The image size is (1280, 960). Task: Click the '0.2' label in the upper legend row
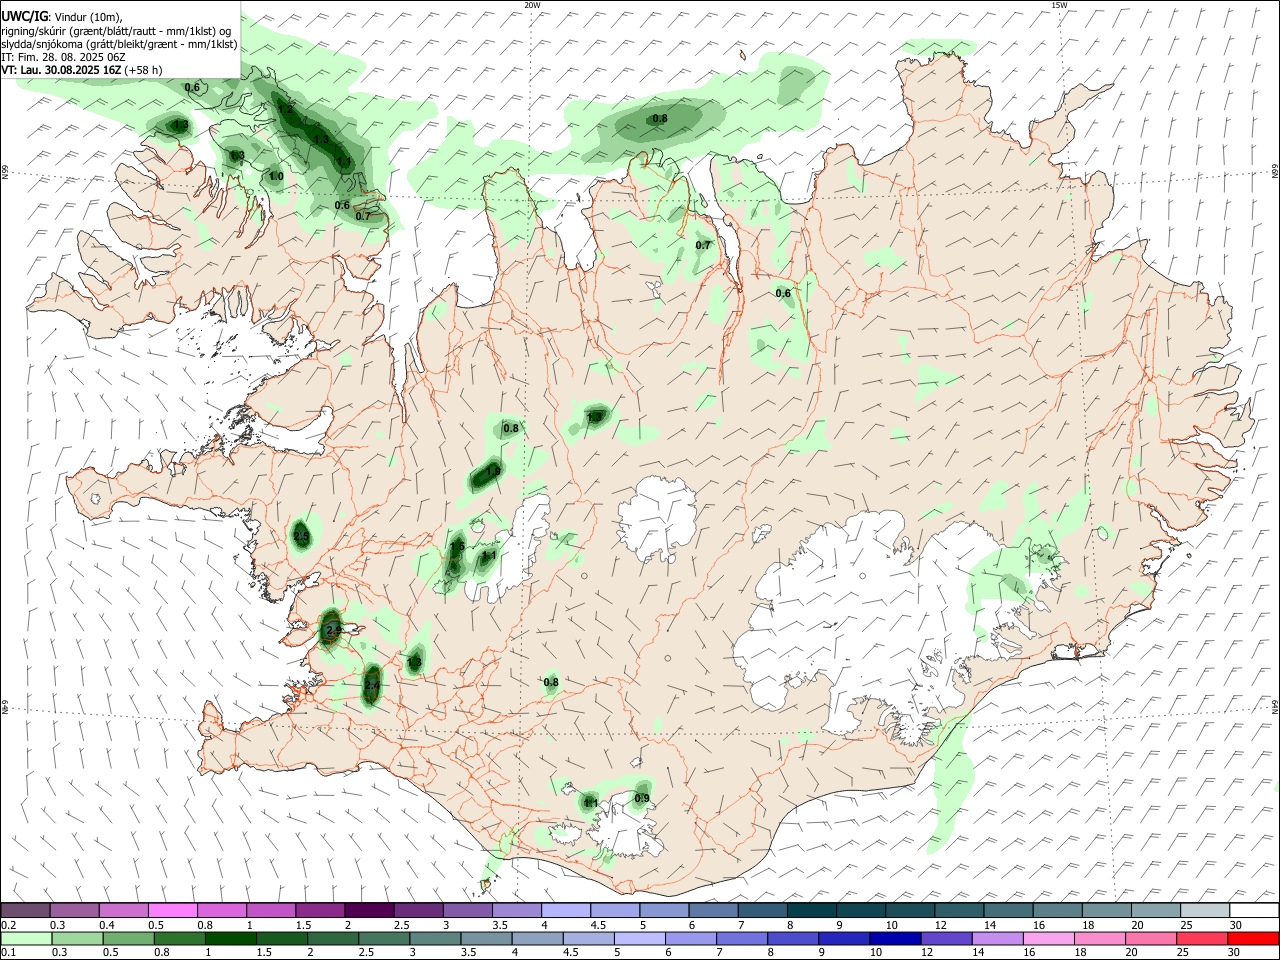8,925
